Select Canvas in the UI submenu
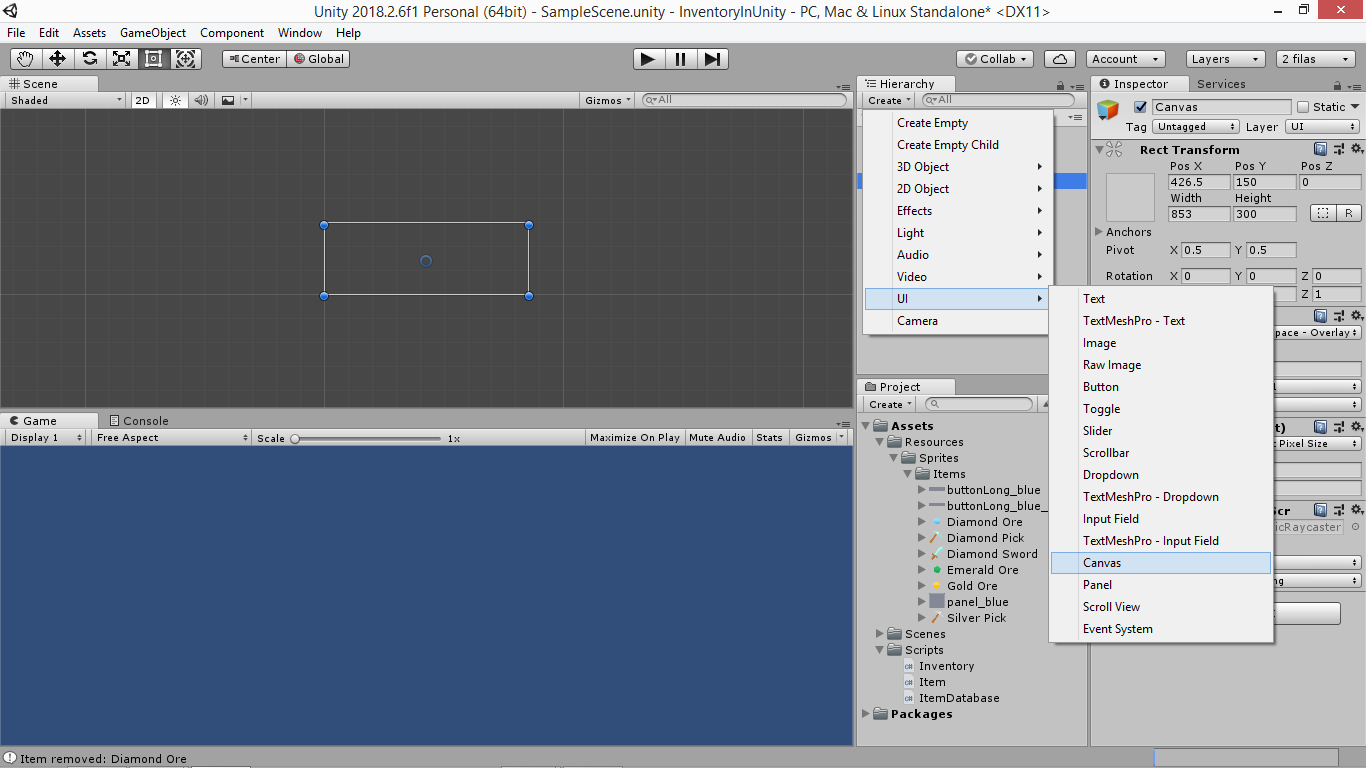Screen dimensions: 1366x768 (1161, 563)
